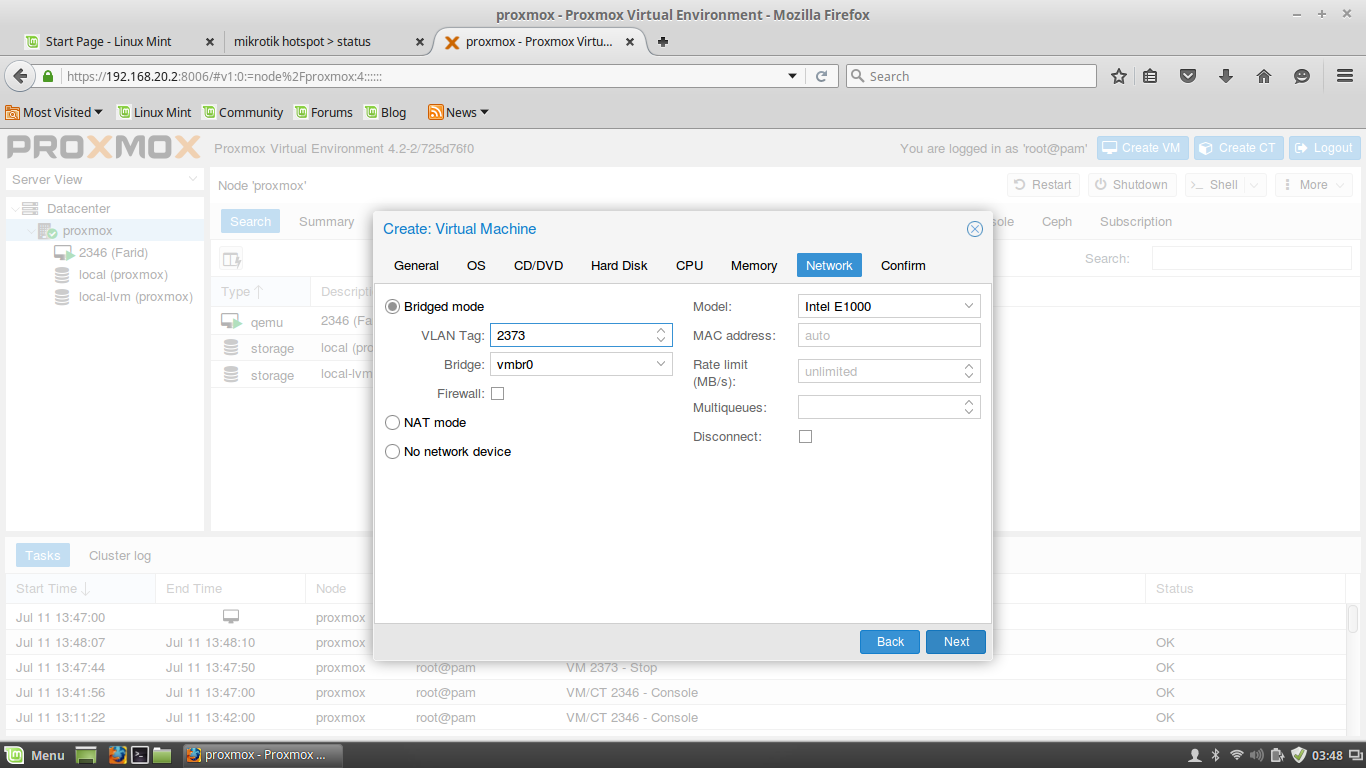
Task: Open the Linux Mint Menu button
Action: click(36, 755)
